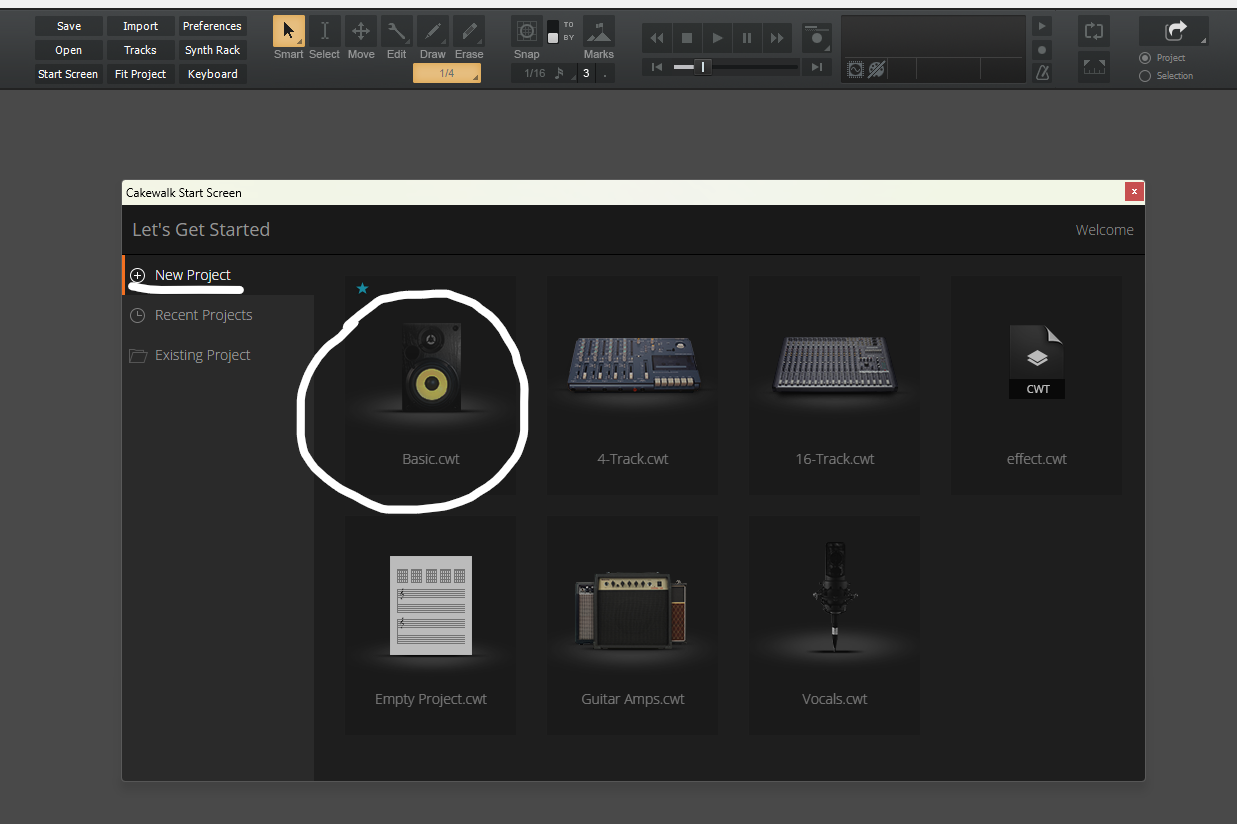Jump to project end
1237x824 pixels.
pos(817,67)
